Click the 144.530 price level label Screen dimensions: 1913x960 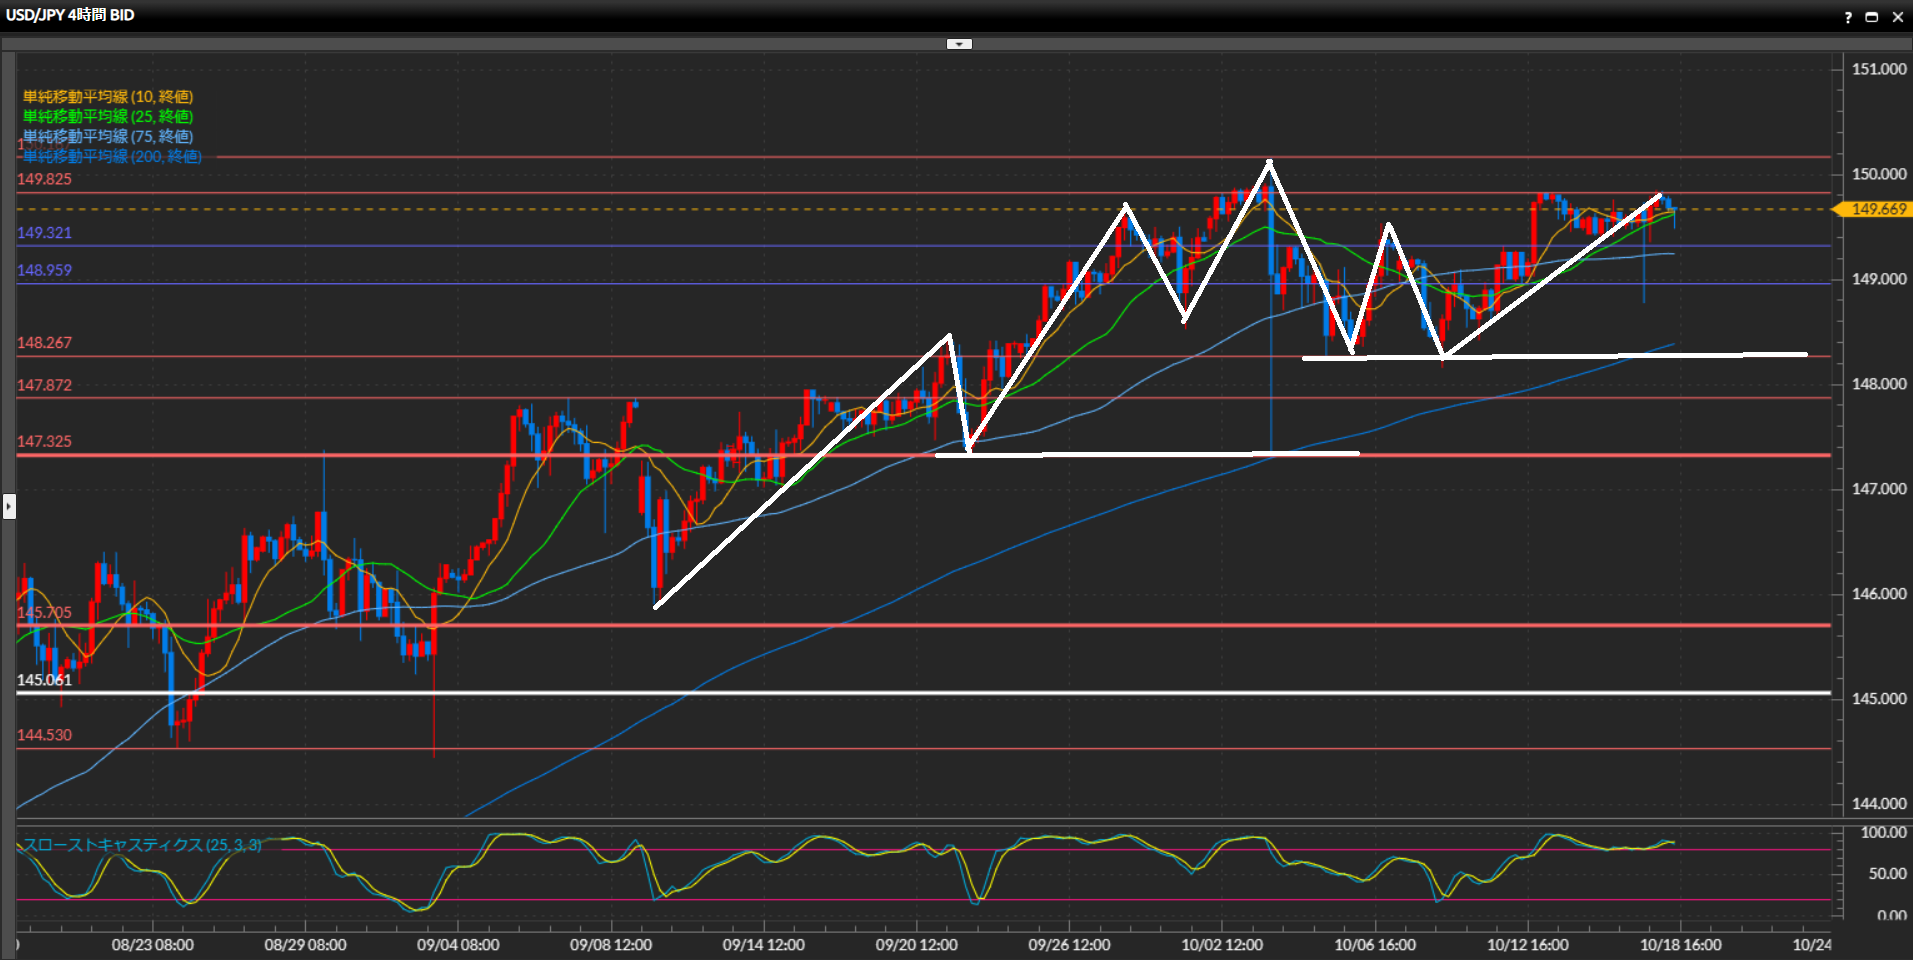44,735
